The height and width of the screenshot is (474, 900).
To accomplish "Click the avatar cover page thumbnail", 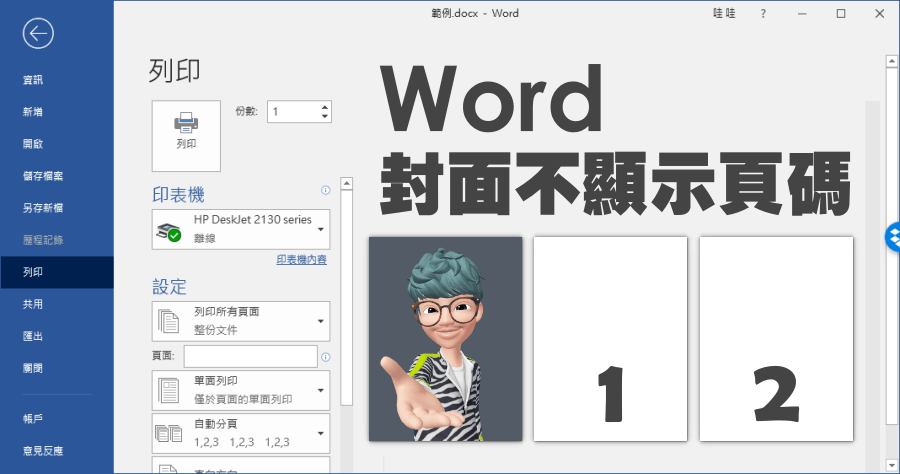I will pos(445,339).
